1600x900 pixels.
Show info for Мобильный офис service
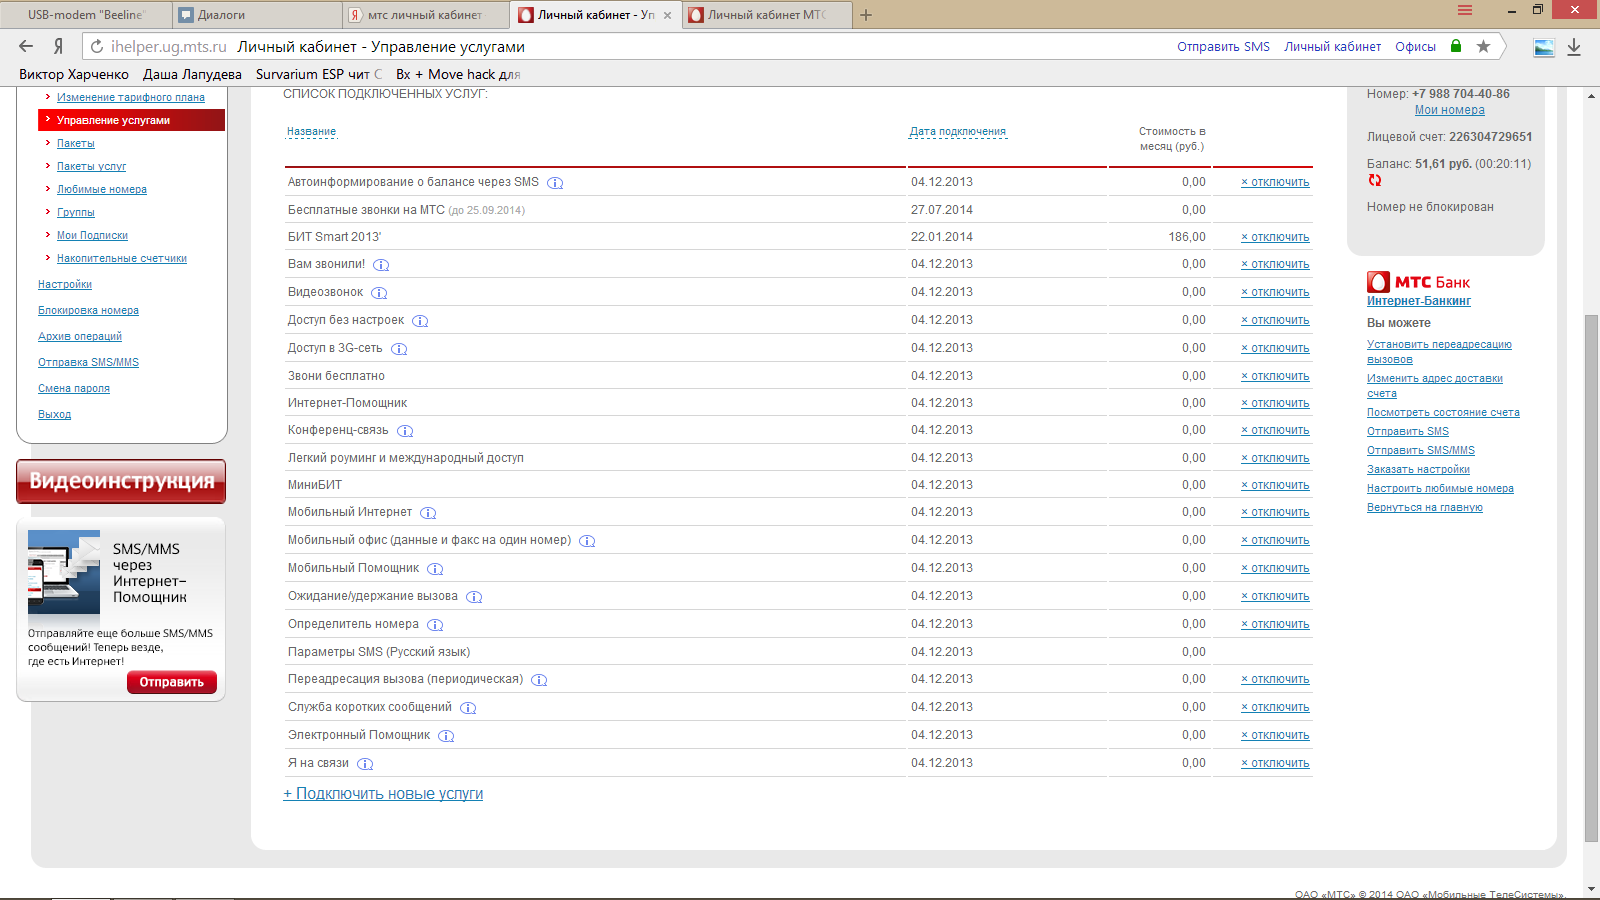coord(587,541)
